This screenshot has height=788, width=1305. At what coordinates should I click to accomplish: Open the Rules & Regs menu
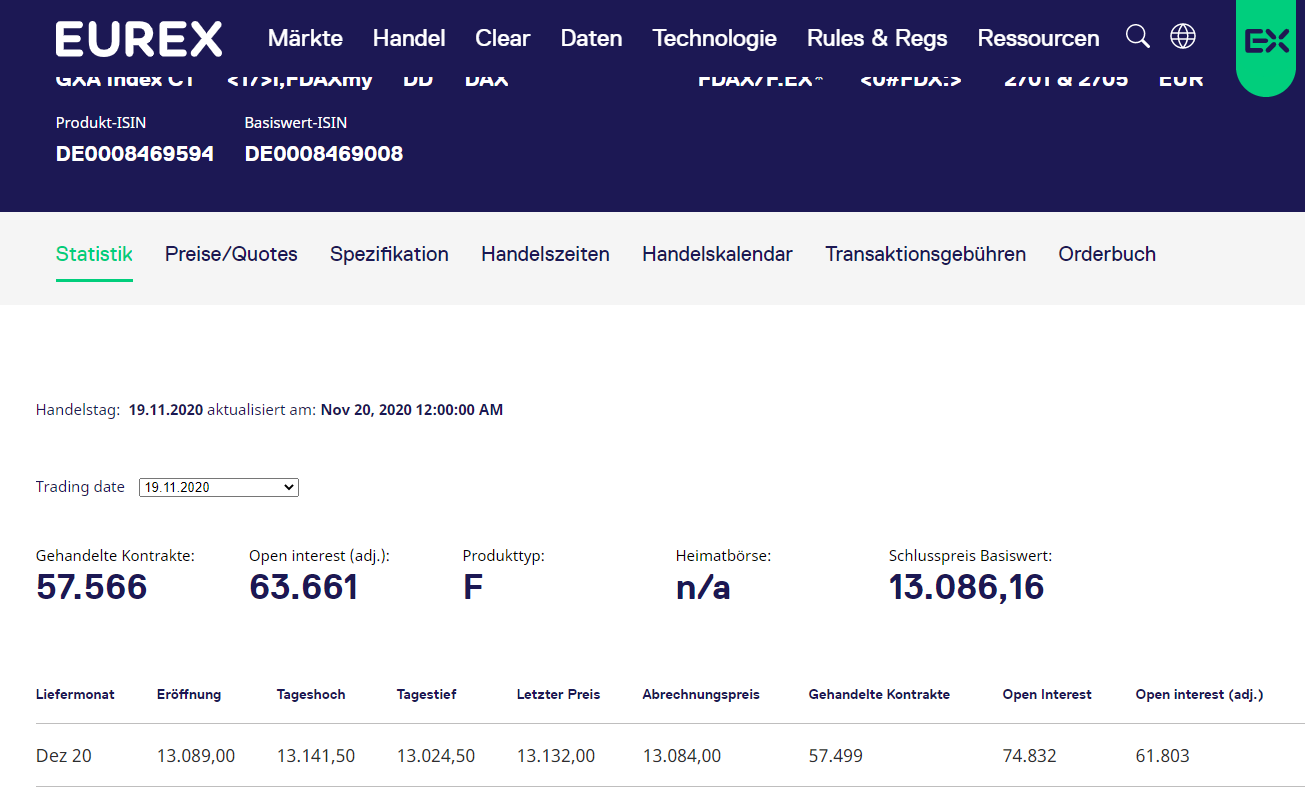pyautogui.click(x=876, y=39)
